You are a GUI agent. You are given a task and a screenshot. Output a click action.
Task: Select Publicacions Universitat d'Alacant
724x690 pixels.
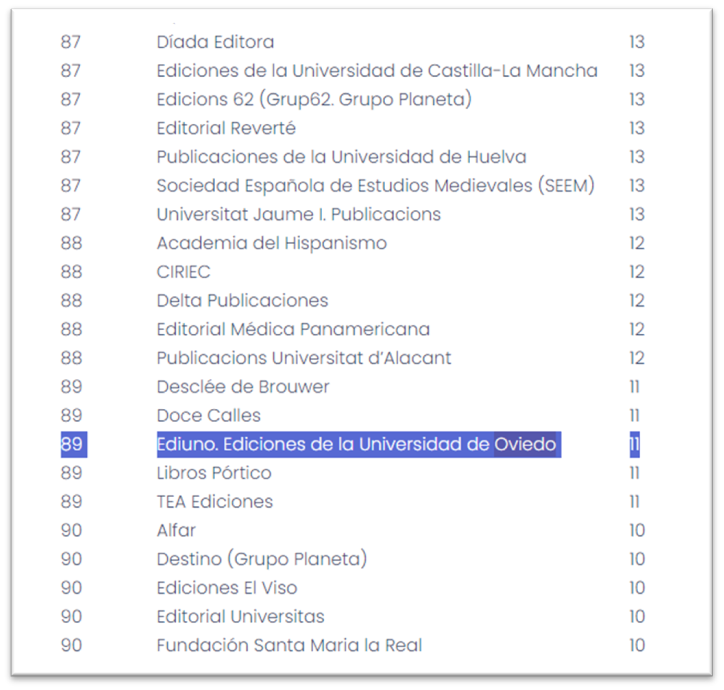pos(304,358)
